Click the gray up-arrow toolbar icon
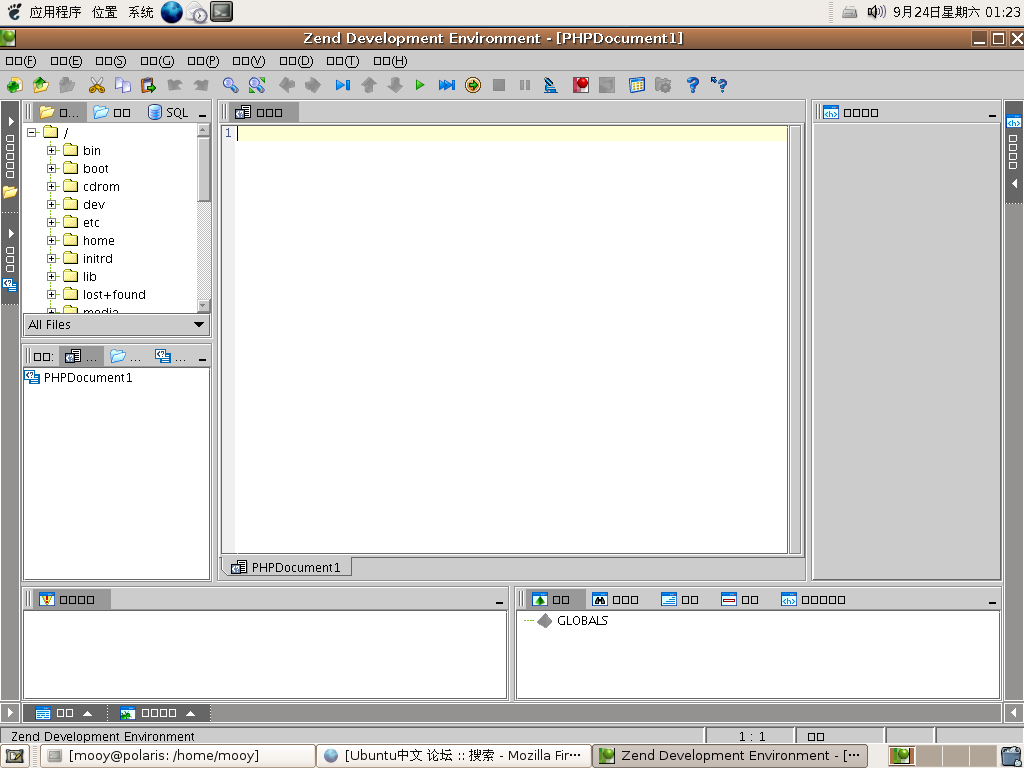The image size is (1024, 768). click(x=369, y=85)
